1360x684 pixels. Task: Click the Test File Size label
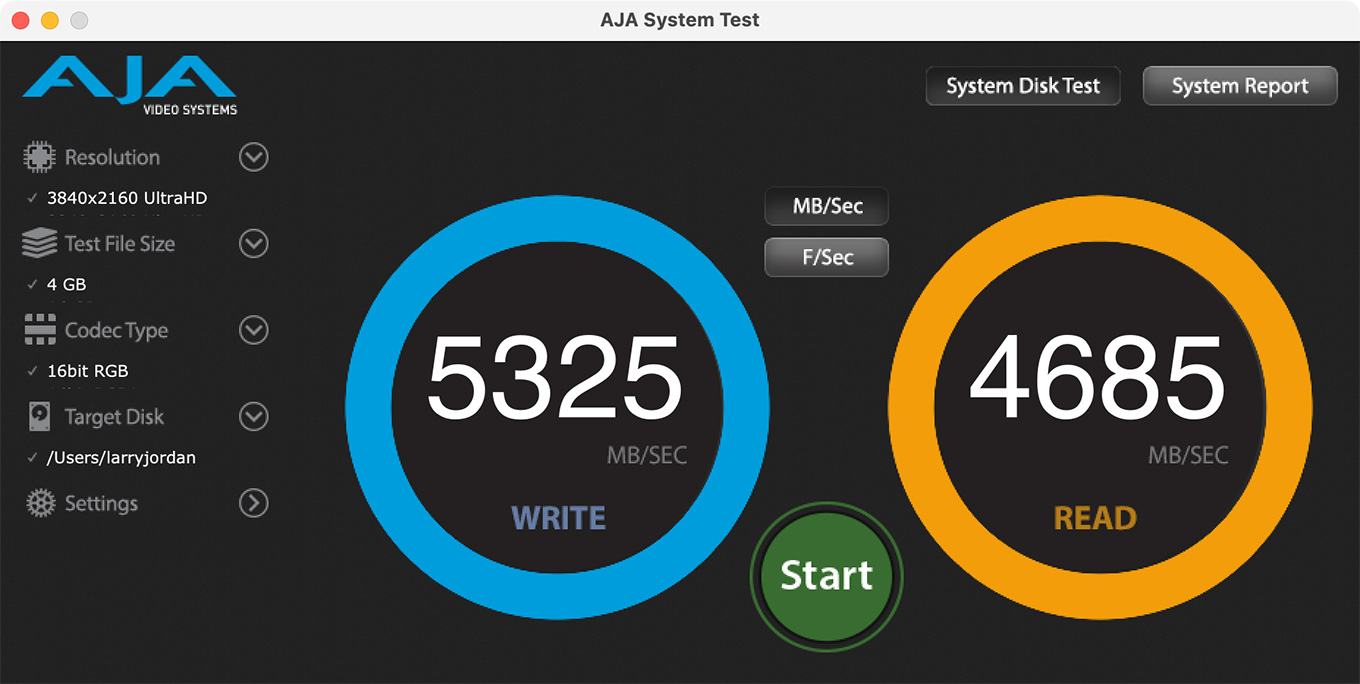coord(120,243)
